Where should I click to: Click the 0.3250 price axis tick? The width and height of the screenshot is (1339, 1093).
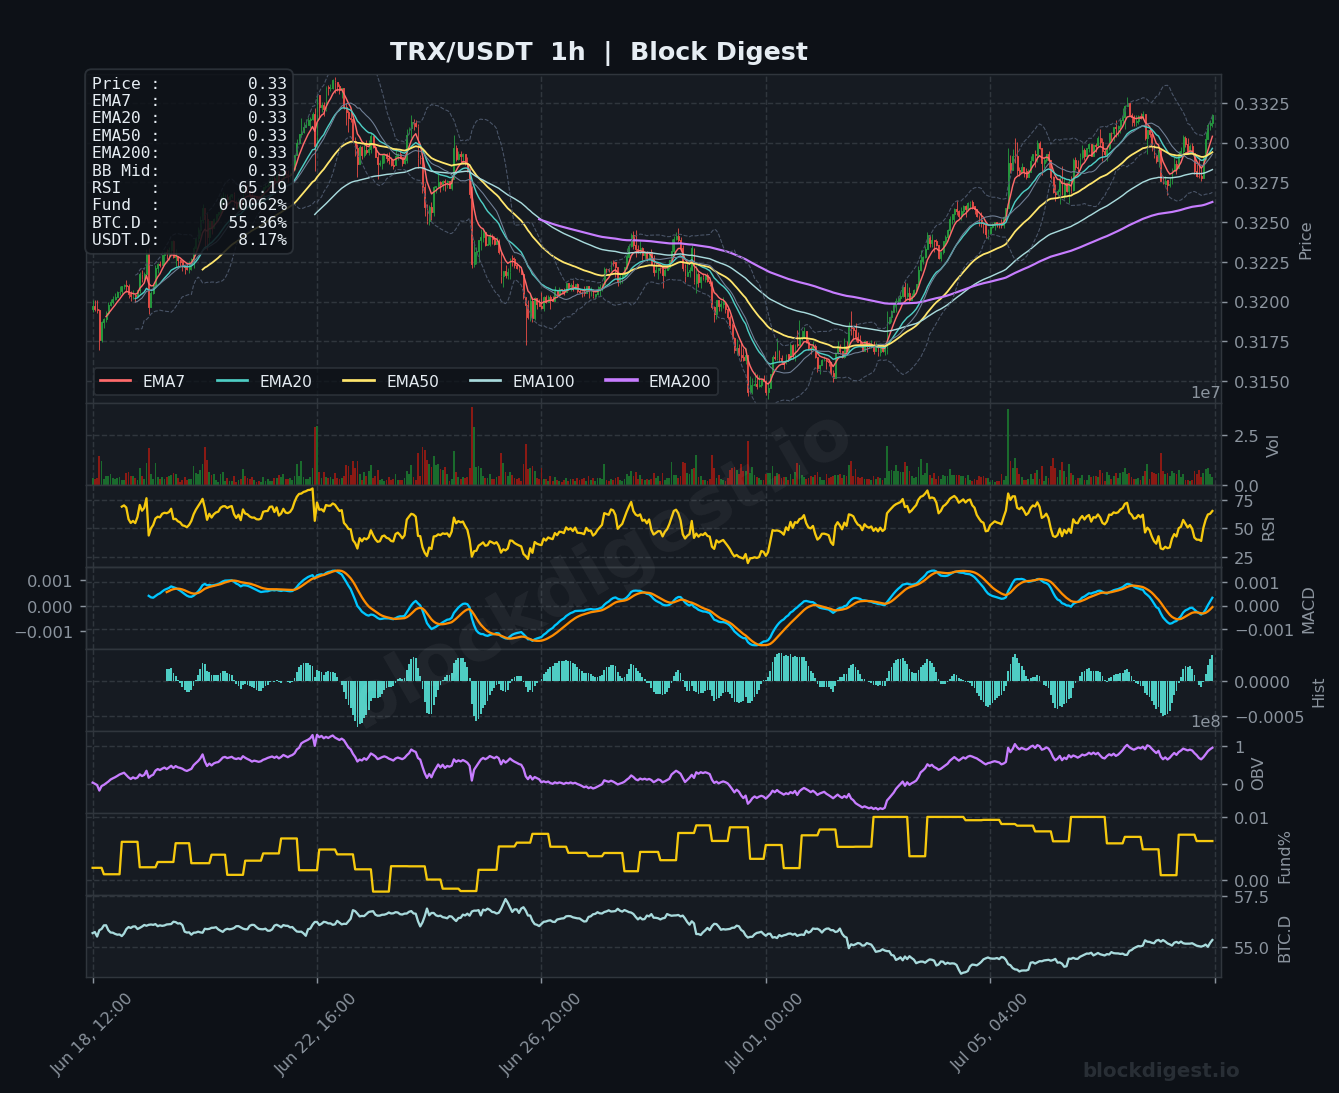click(x=1262, y=223)
